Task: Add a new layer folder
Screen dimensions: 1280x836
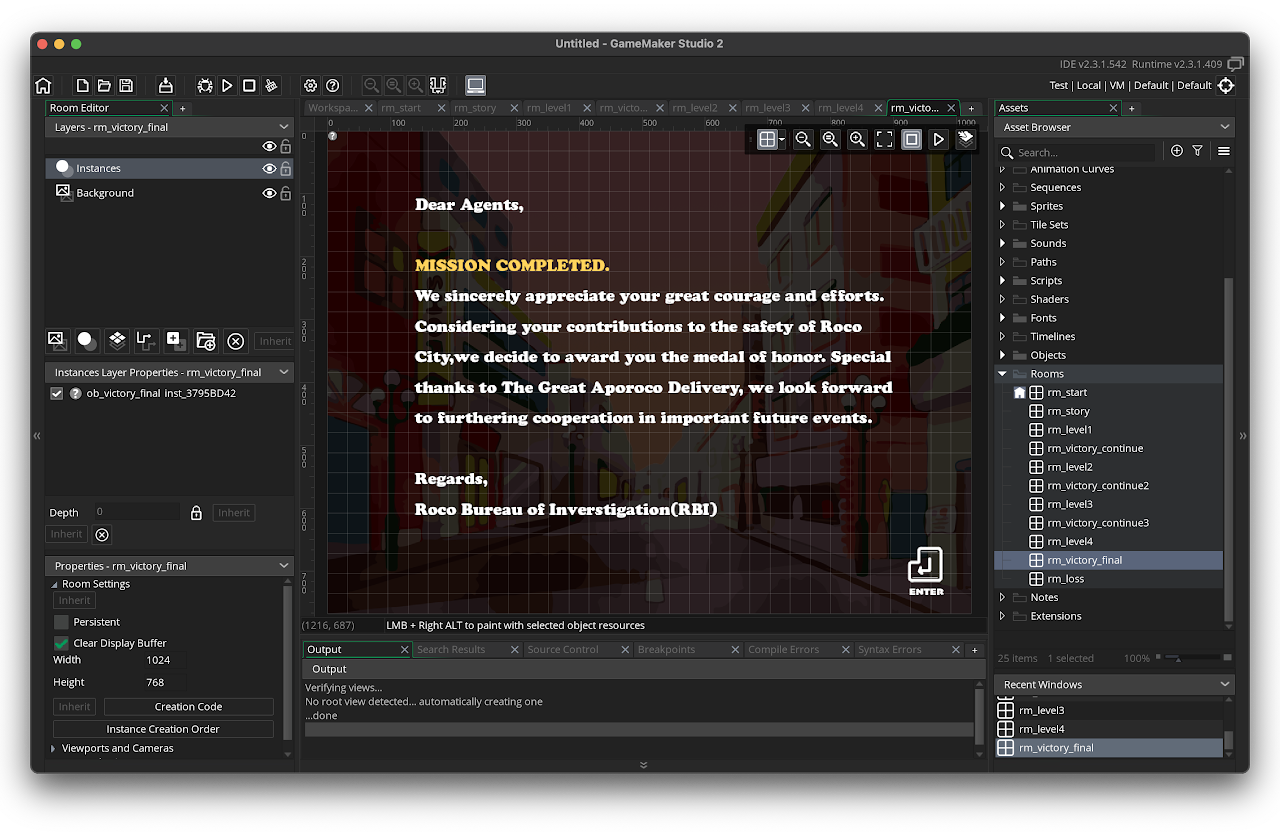Action: [206, 341]
